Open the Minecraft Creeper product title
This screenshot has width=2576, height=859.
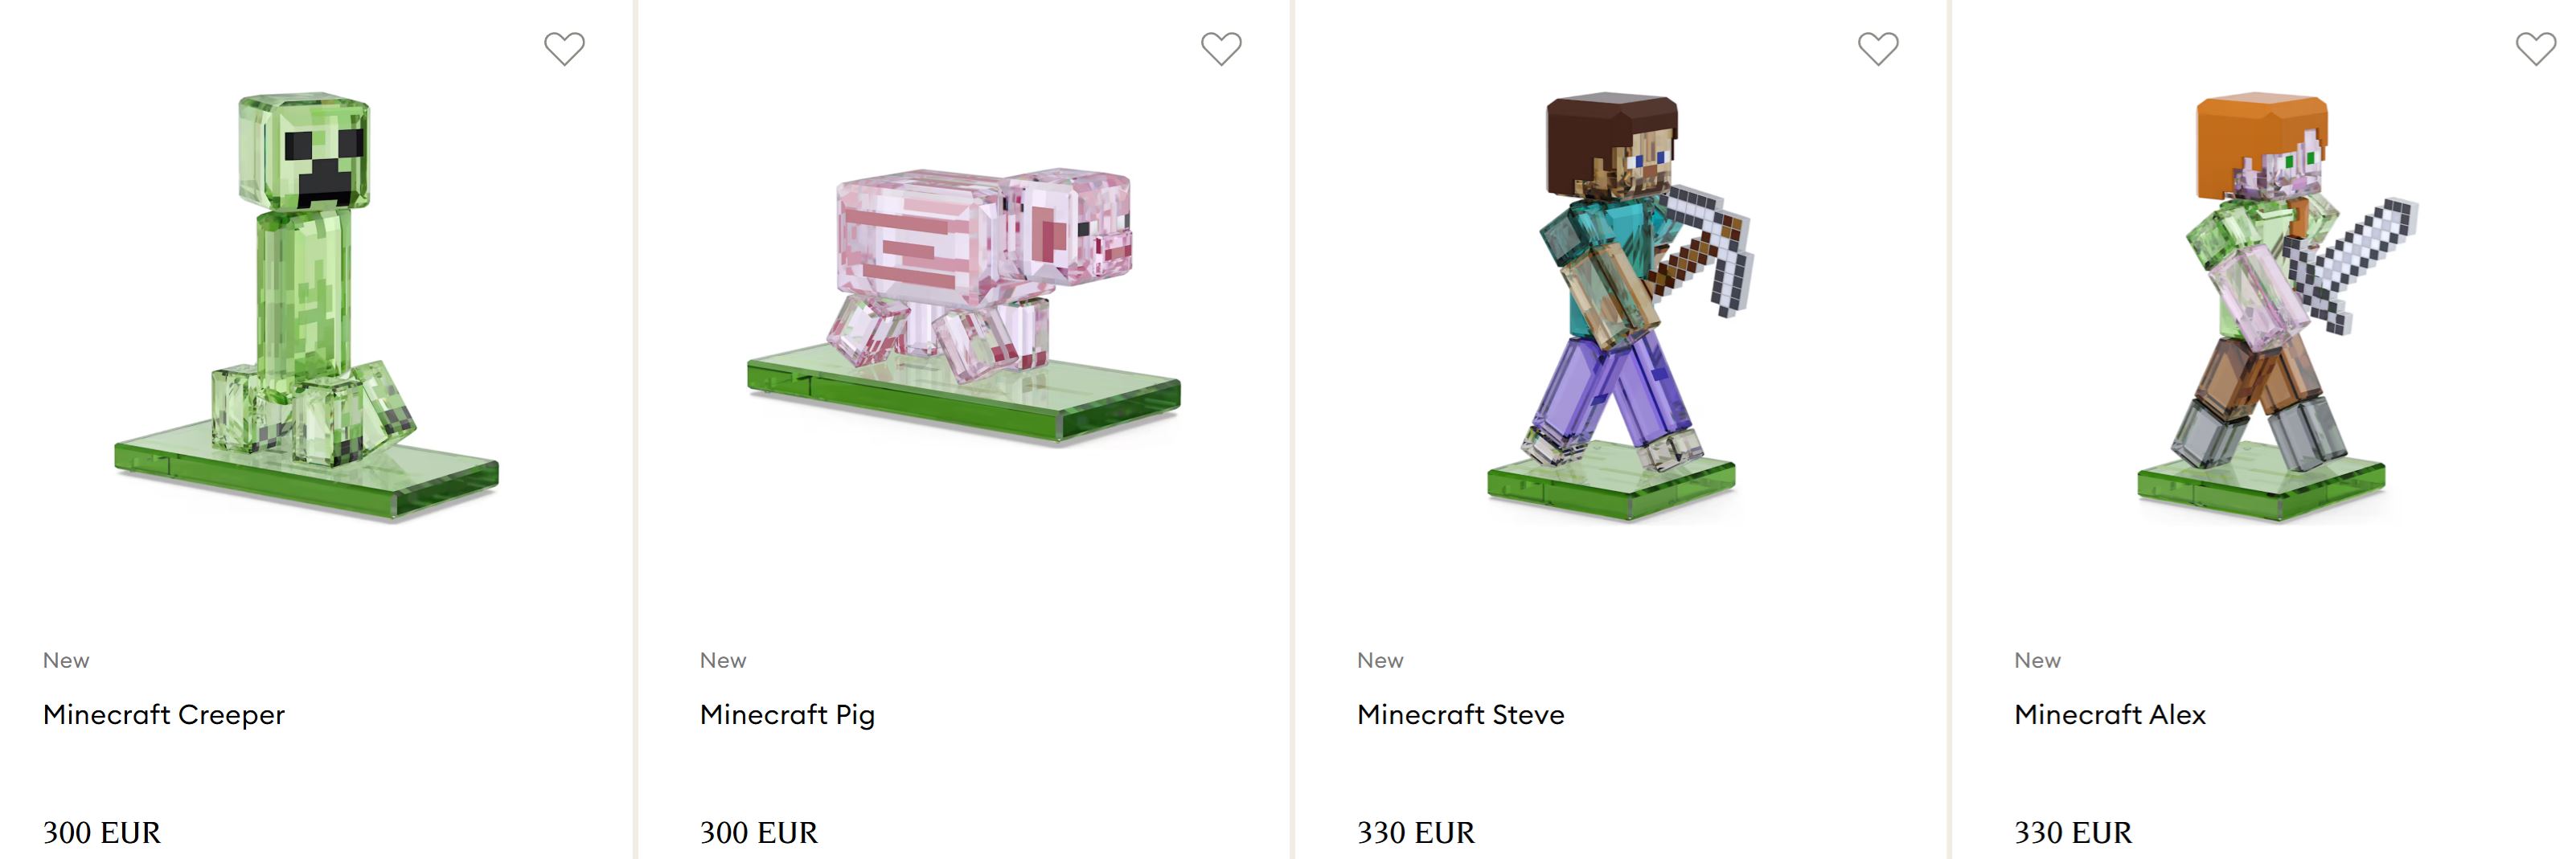(x=164, y=714)
